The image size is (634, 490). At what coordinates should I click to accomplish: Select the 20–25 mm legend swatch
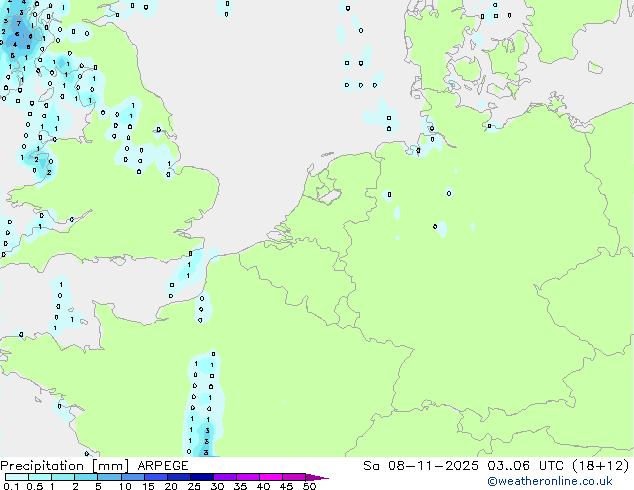tap(178, 477)
